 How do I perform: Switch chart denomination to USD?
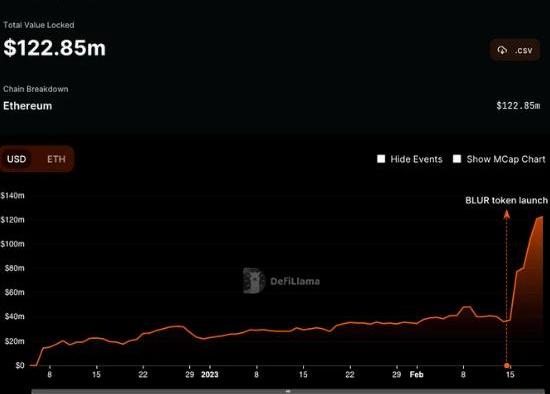coord(16,159)
